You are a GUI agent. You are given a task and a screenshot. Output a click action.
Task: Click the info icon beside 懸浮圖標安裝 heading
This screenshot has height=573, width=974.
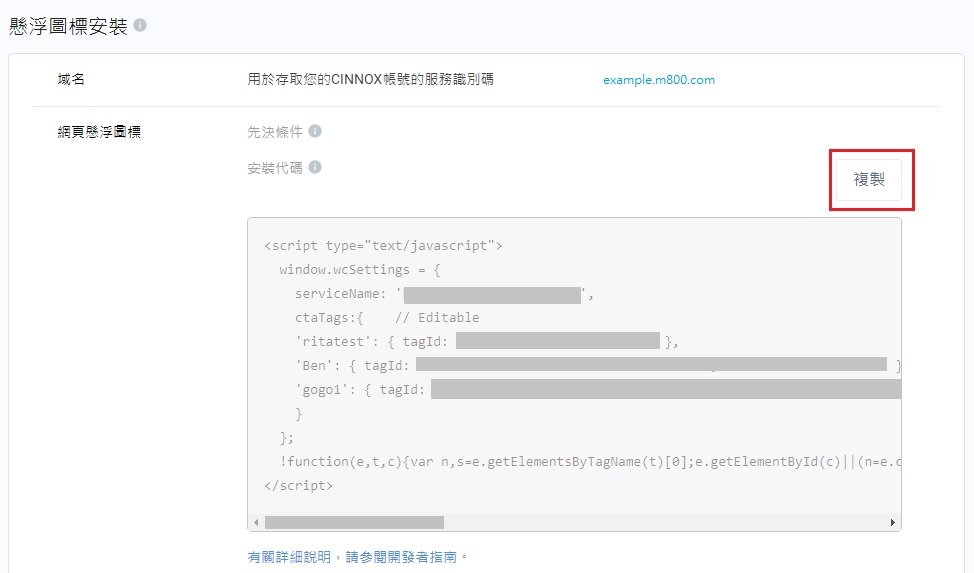pos(140,26)
